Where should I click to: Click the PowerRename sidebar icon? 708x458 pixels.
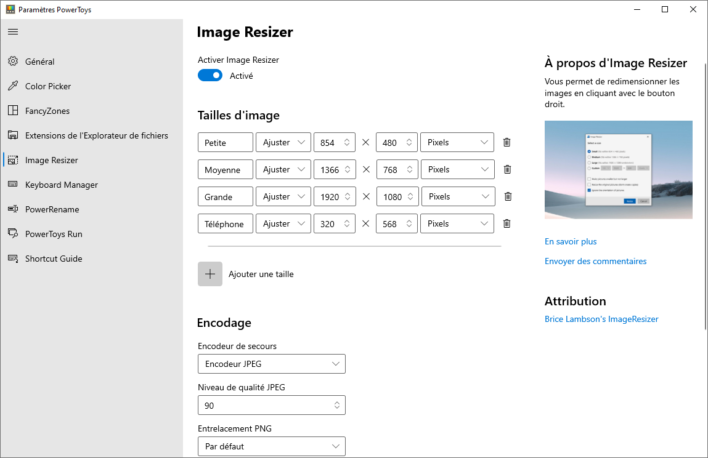(13, 209)
